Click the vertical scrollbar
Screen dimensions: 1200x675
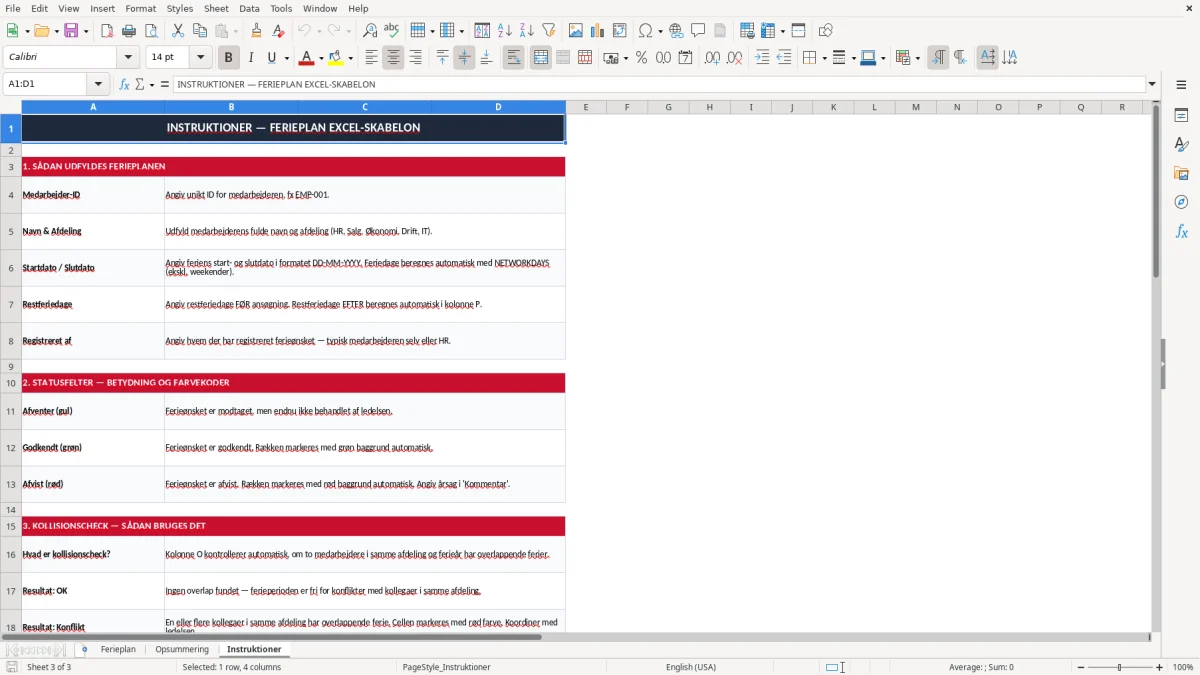[1156, 367]
